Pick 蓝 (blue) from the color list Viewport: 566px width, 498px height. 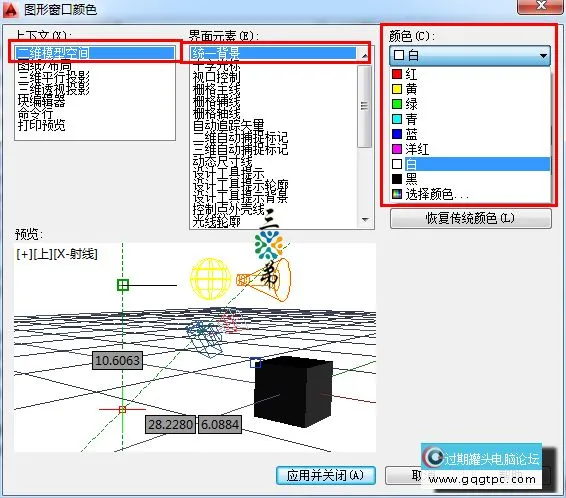[471, 134]
